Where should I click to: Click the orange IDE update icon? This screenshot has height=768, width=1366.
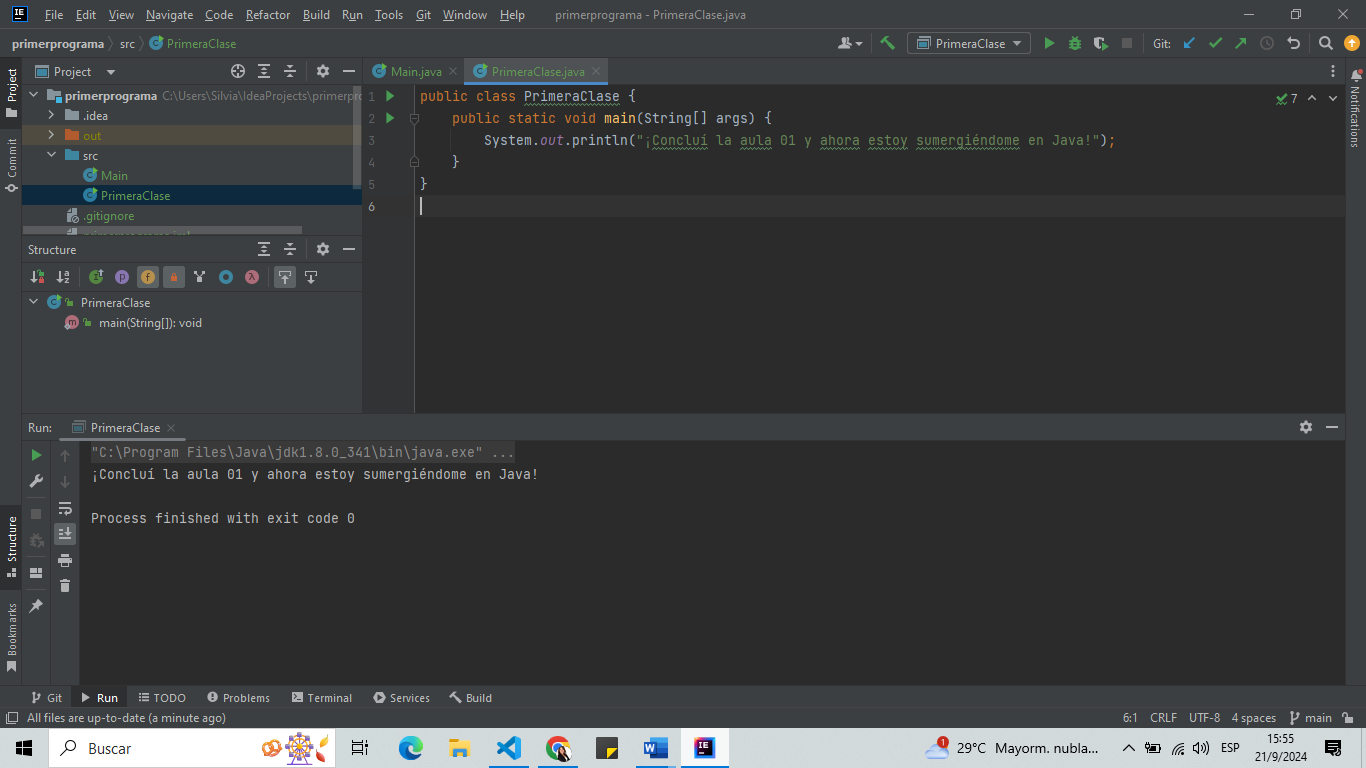coord(1352,43)
